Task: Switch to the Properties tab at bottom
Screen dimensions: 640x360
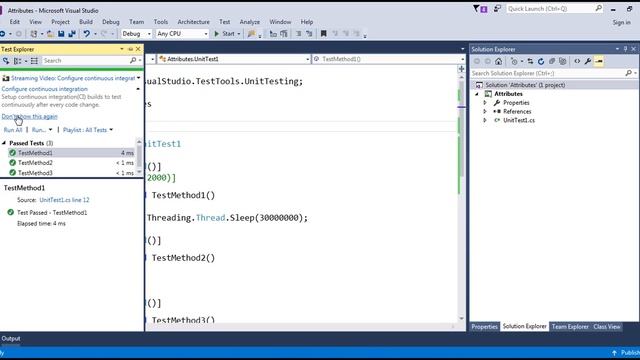Action: tap(484, 327)
